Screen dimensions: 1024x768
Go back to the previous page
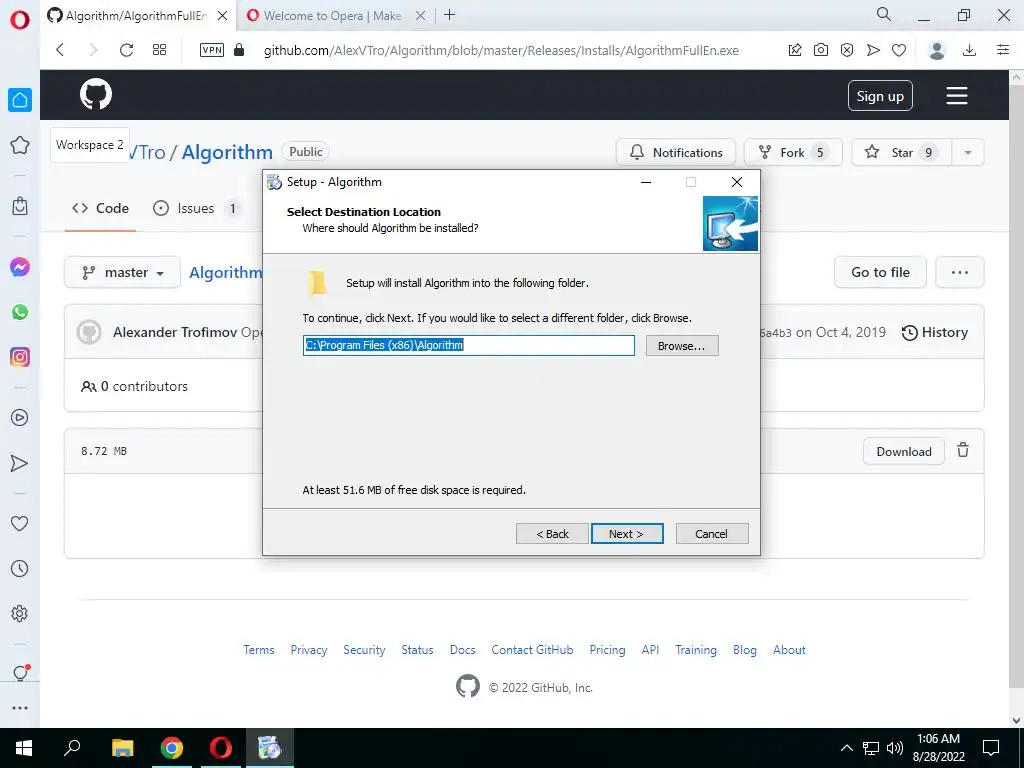[x=60, y=50]
